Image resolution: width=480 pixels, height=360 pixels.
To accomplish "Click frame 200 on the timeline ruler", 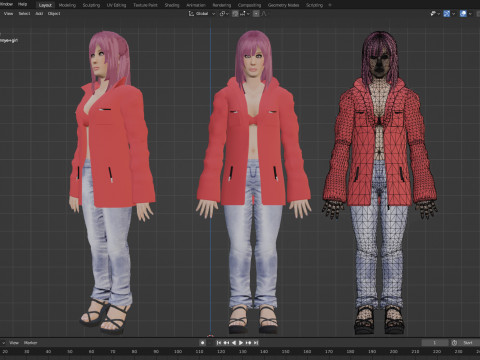I will point(394,351).
